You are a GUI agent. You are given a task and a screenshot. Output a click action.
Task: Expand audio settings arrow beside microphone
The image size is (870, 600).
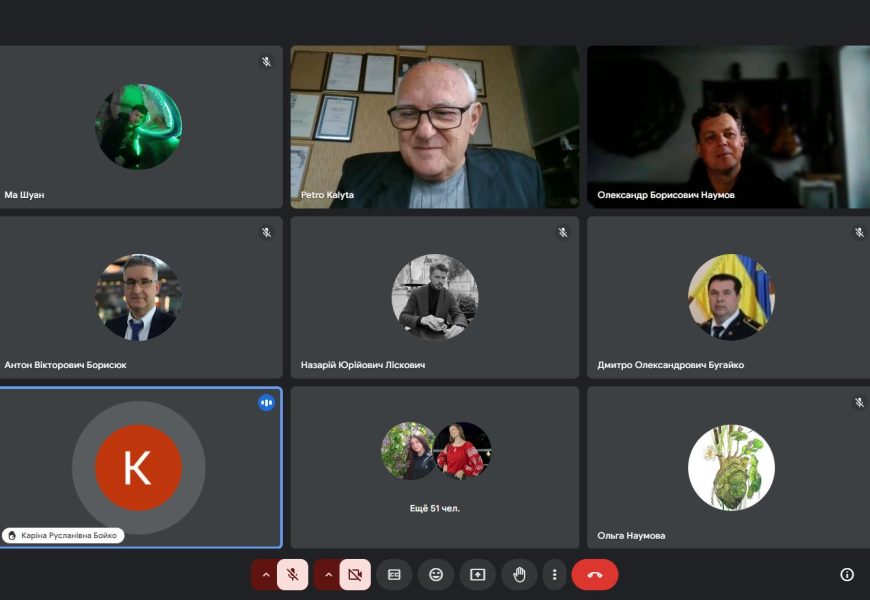point(265,575)
